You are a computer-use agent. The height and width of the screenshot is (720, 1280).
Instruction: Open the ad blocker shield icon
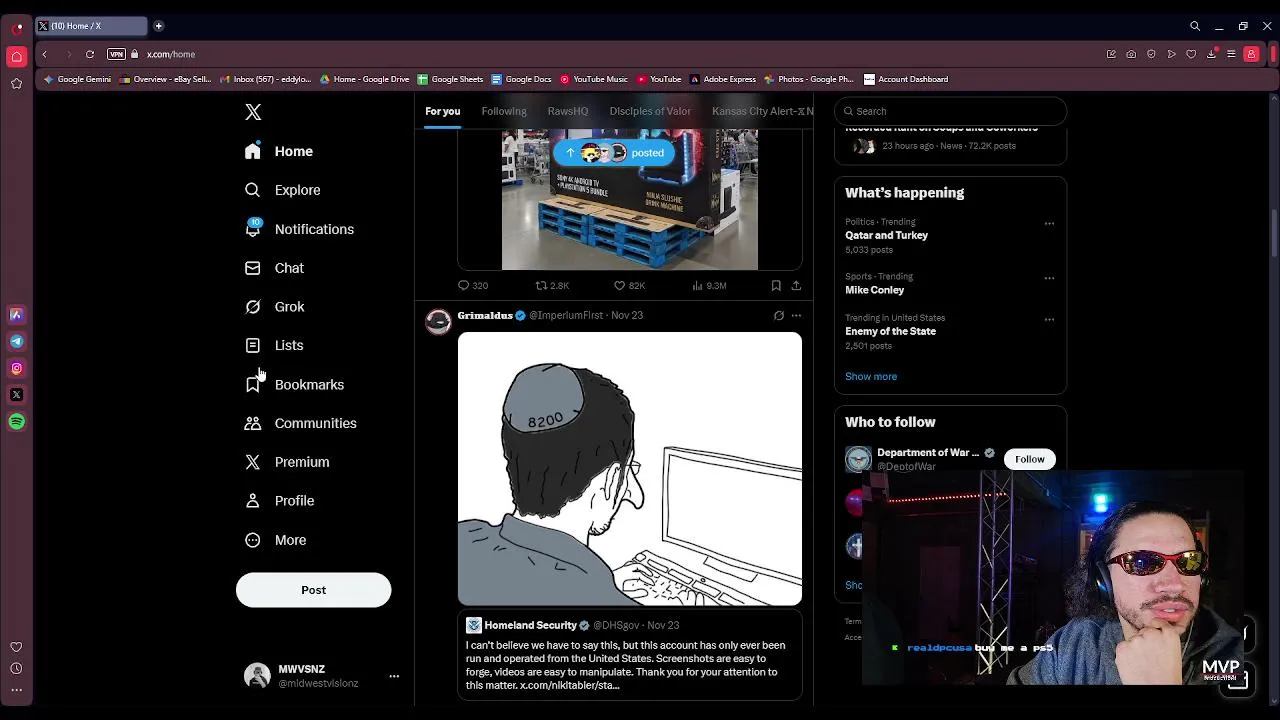pos(1151,54)
